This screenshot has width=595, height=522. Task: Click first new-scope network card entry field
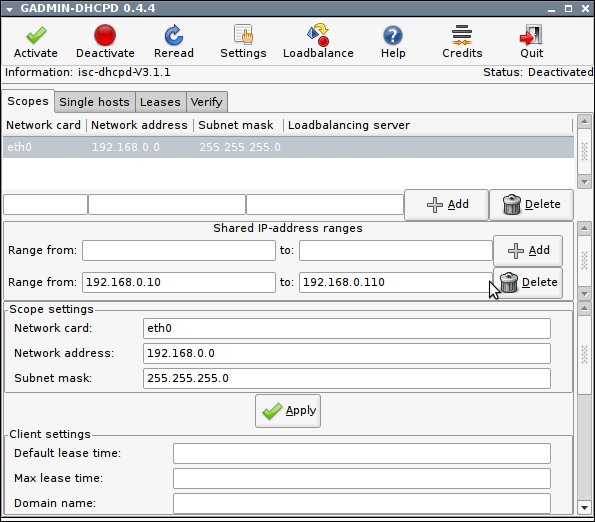click(46, 204)
